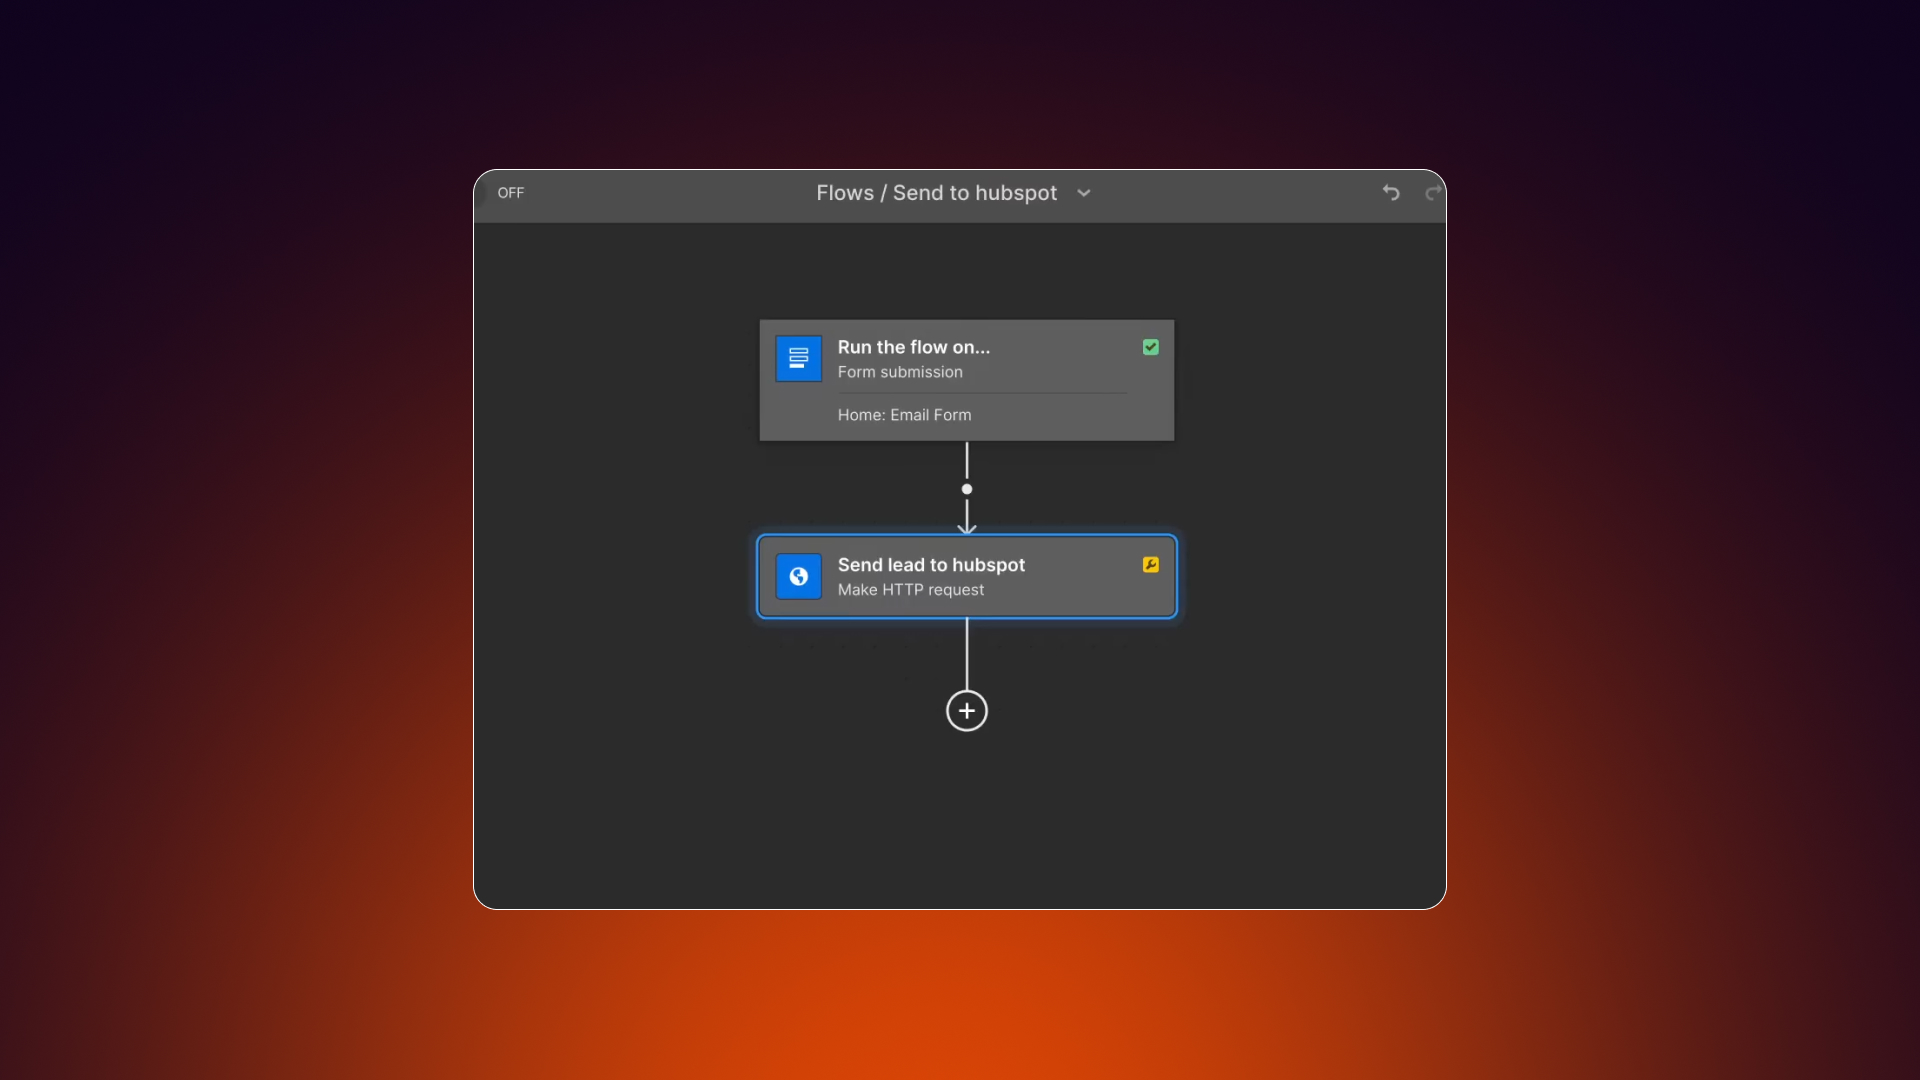Click the connector line below hubspot step

pos(966,653)
